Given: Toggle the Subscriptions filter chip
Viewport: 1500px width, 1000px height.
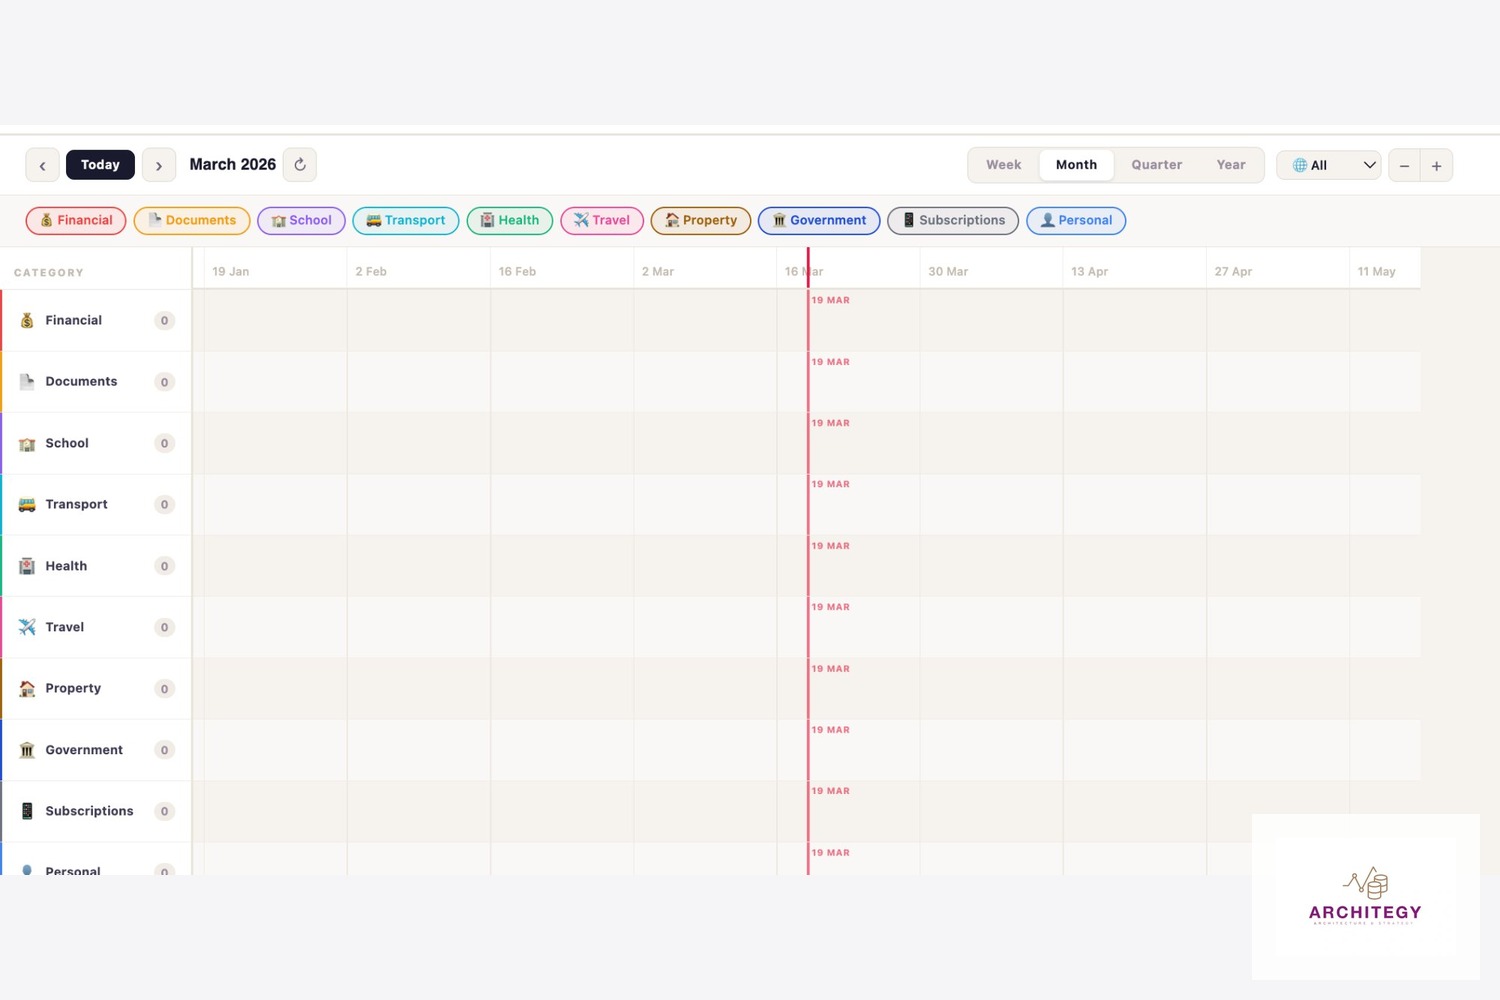Looking at the screenshot, I should [x=952, y=221].
